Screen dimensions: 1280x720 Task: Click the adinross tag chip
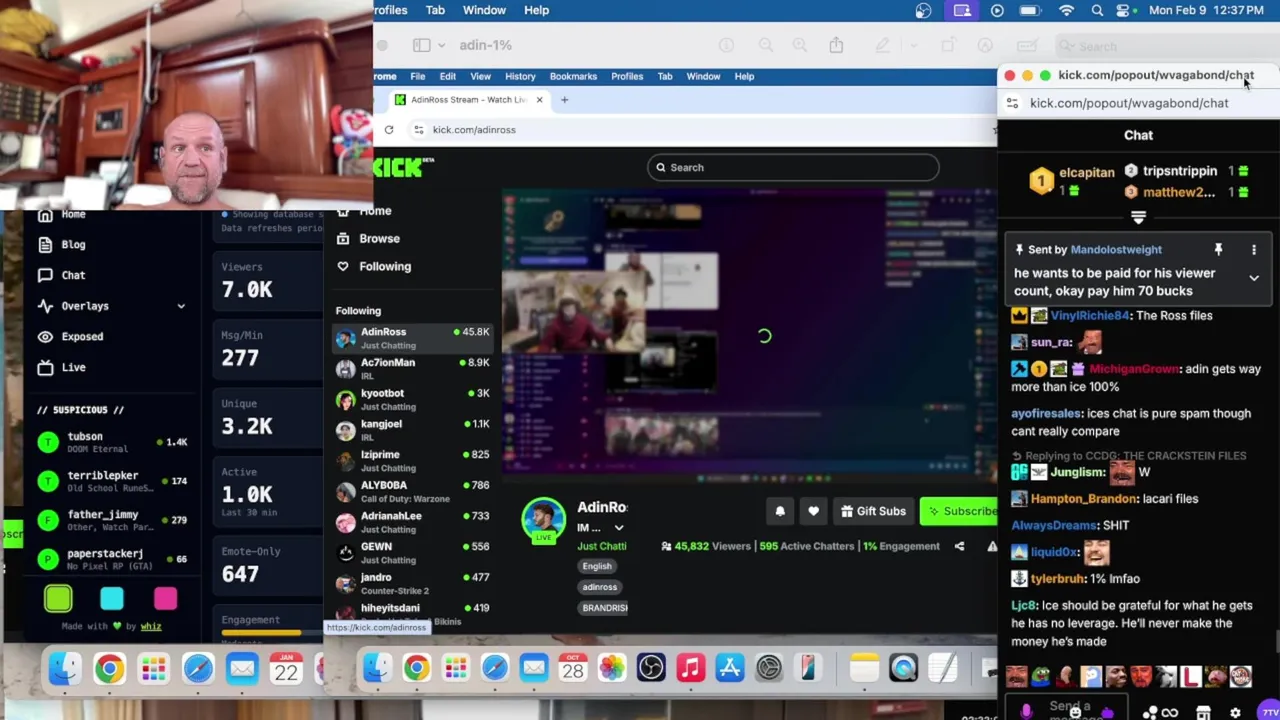coord(600,587)
